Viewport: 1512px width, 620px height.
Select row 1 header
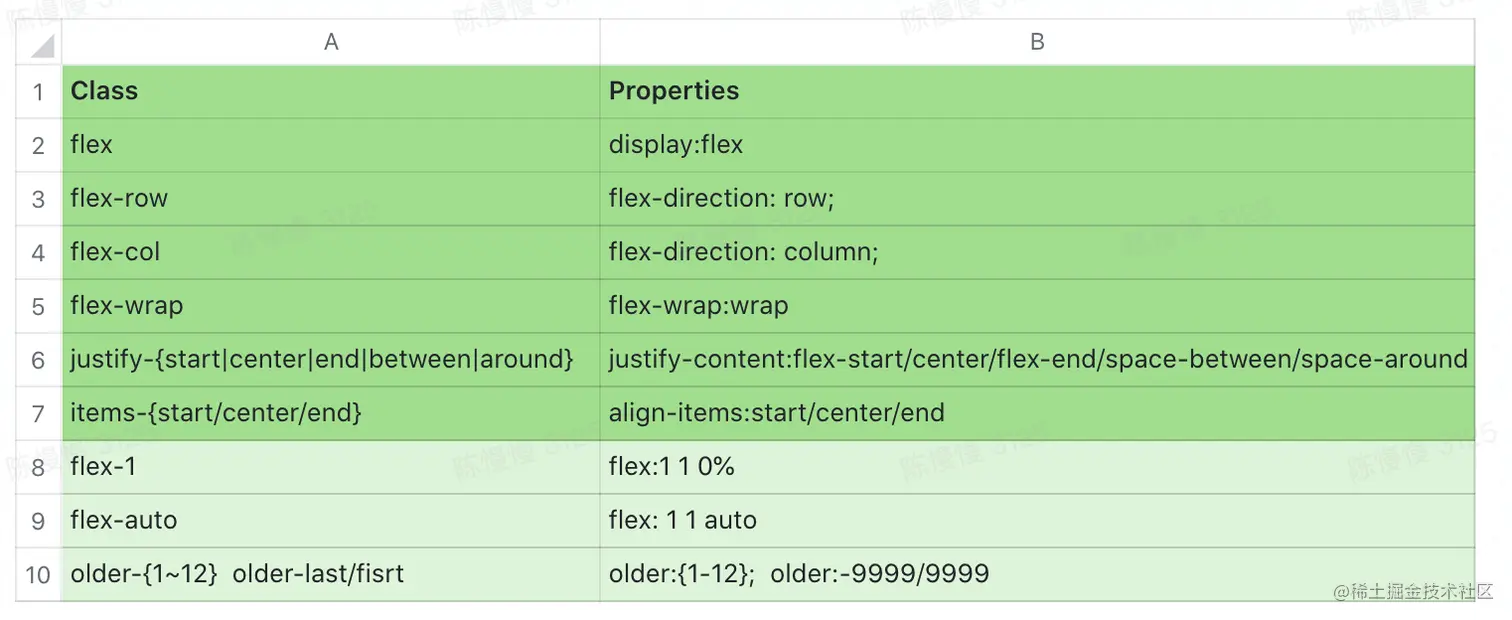38,92
